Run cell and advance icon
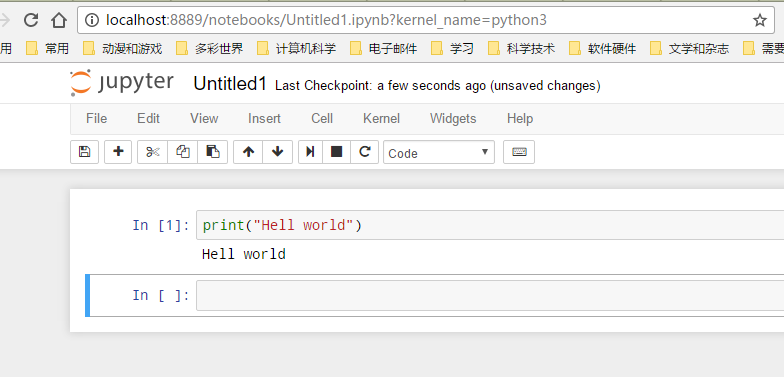The height and width of the screenshot is (377, 784). coord(310,152)
